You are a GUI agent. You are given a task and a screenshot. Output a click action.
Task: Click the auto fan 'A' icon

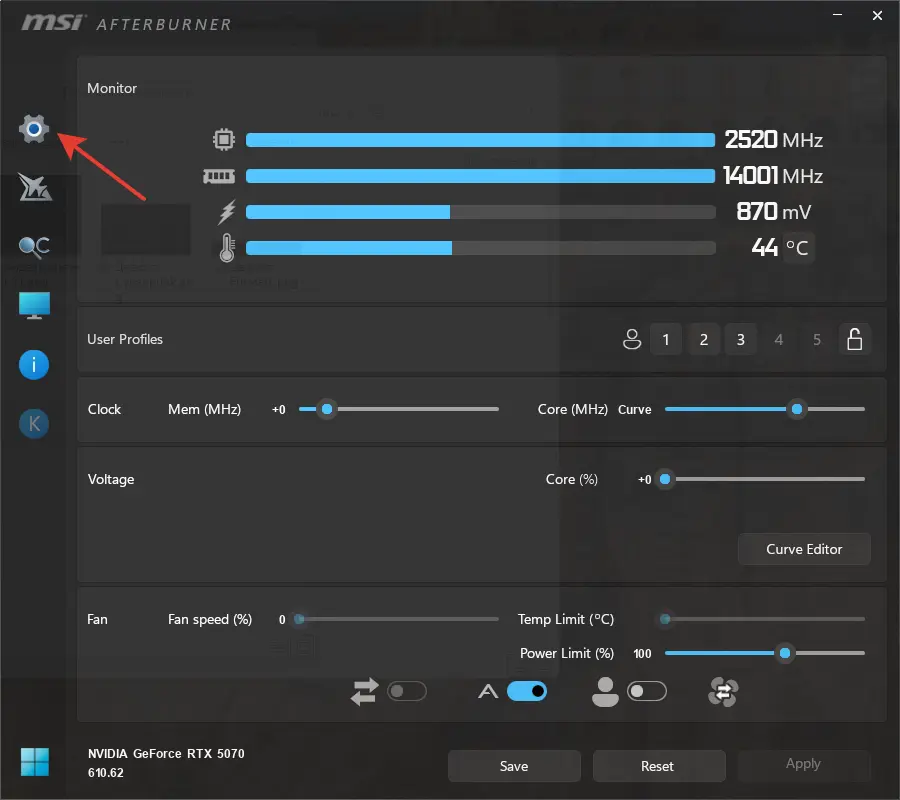click(488, 692)
